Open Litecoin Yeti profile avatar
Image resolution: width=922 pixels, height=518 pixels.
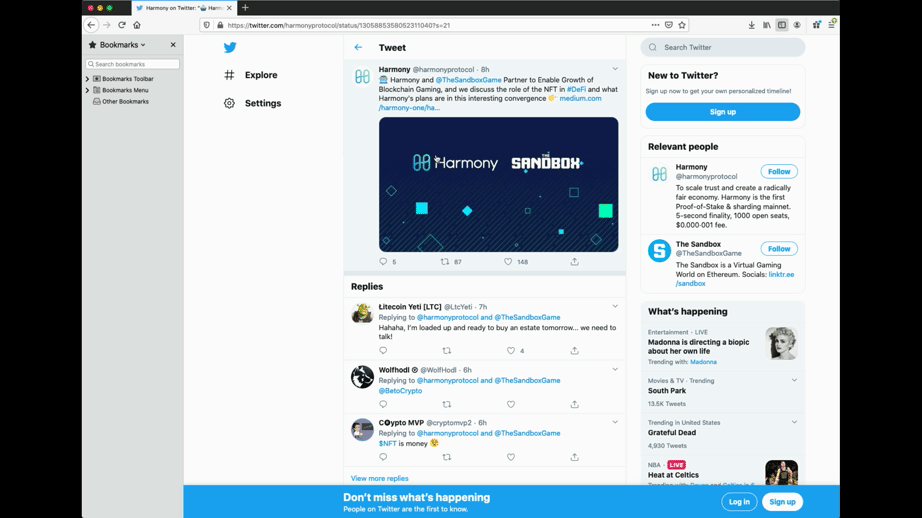pyautogui.click(x=362, y=313)
